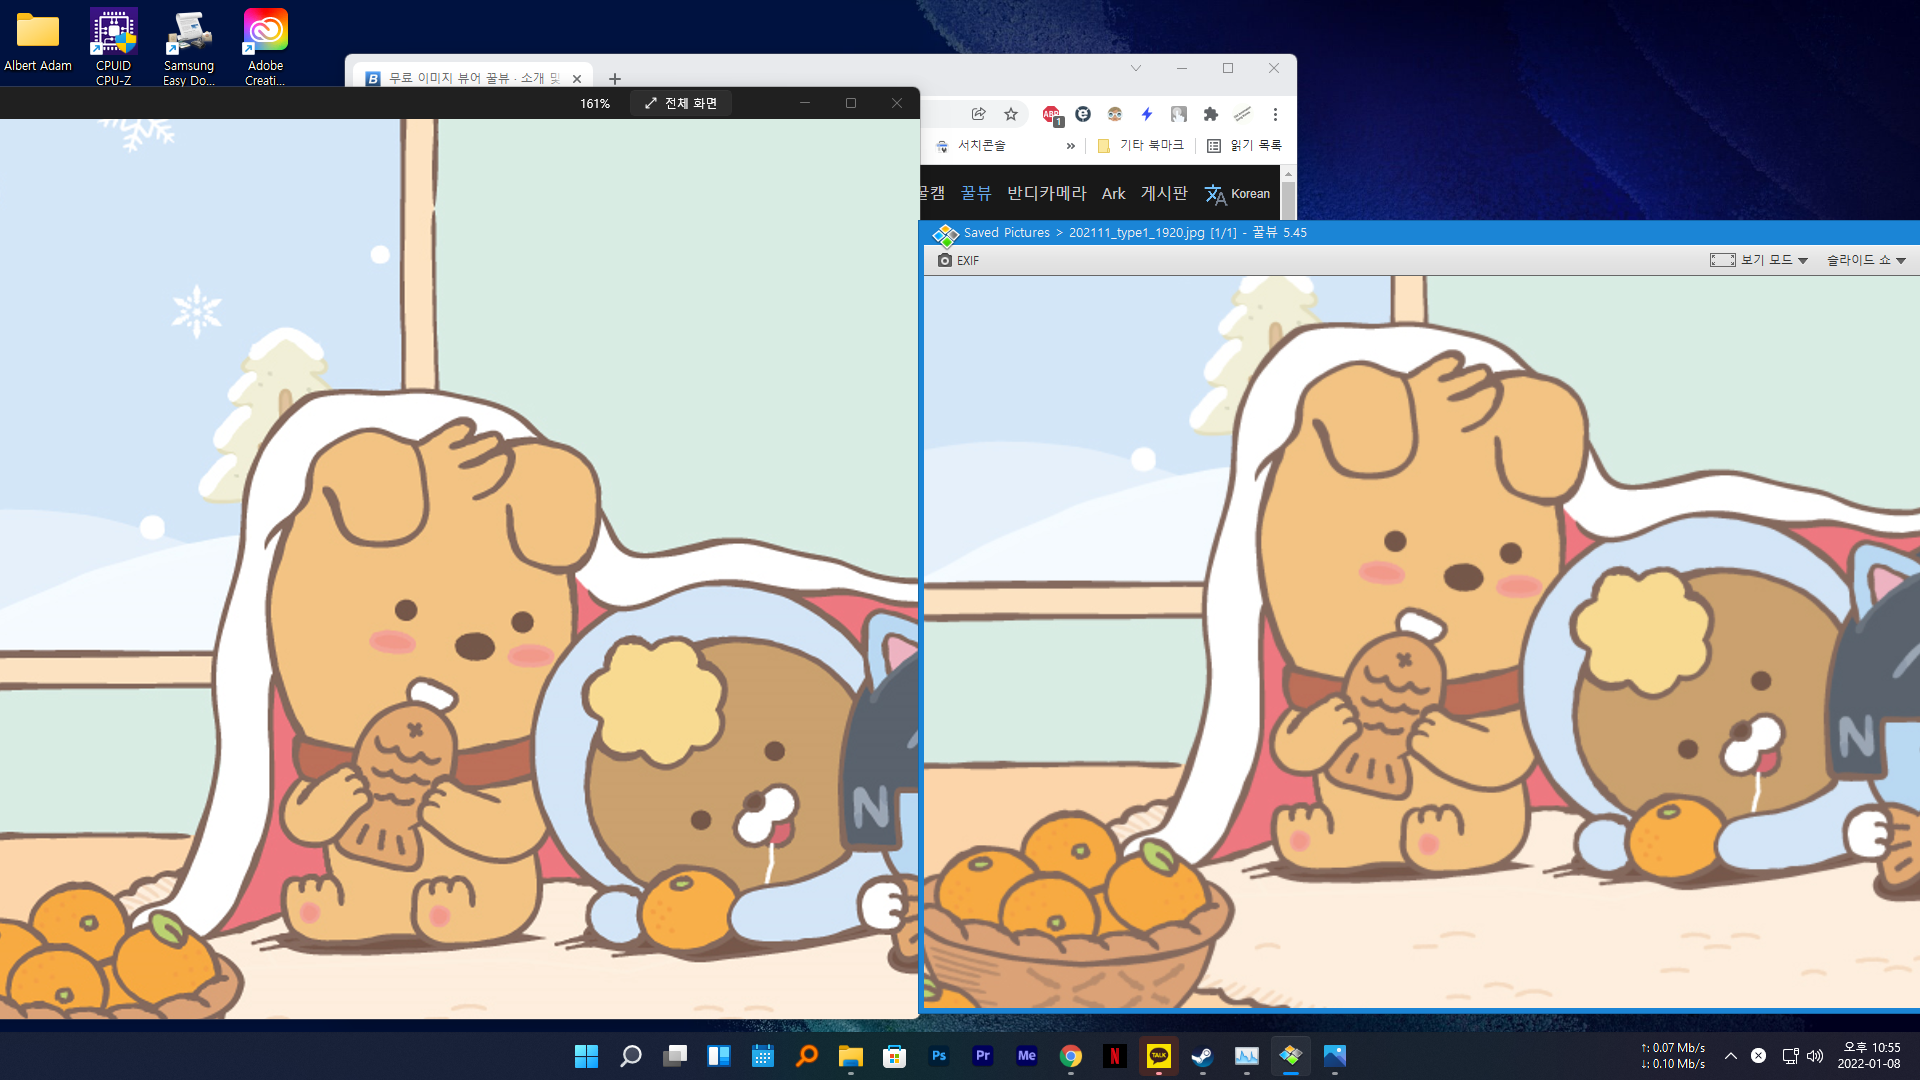Open a new Chrome tab
The image size is (1920, 1080).
tap(615, 78)
